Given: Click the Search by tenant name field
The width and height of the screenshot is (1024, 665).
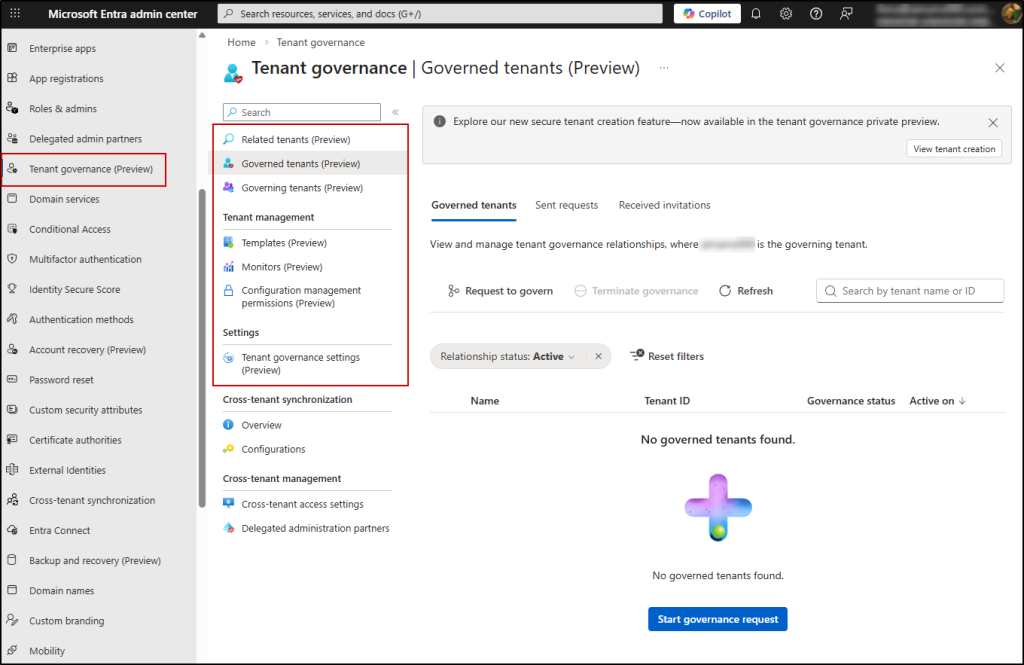Looking at the screenshot, I should tap(910, 291).
